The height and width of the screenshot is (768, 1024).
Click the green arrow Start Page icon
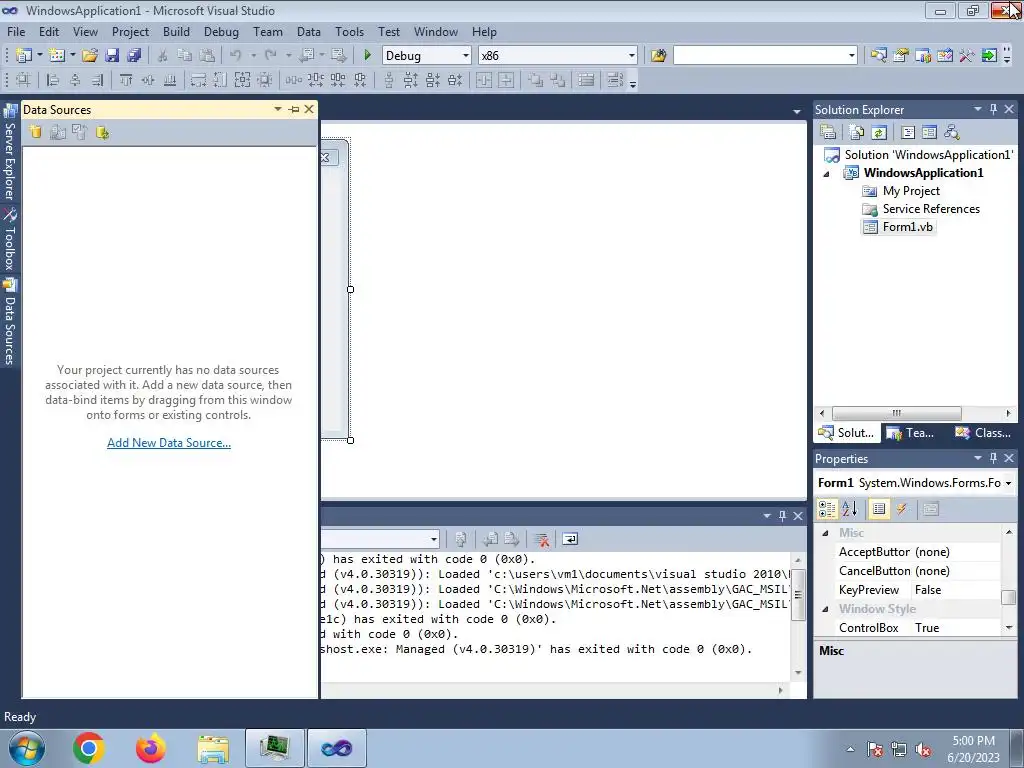[989, 56]
